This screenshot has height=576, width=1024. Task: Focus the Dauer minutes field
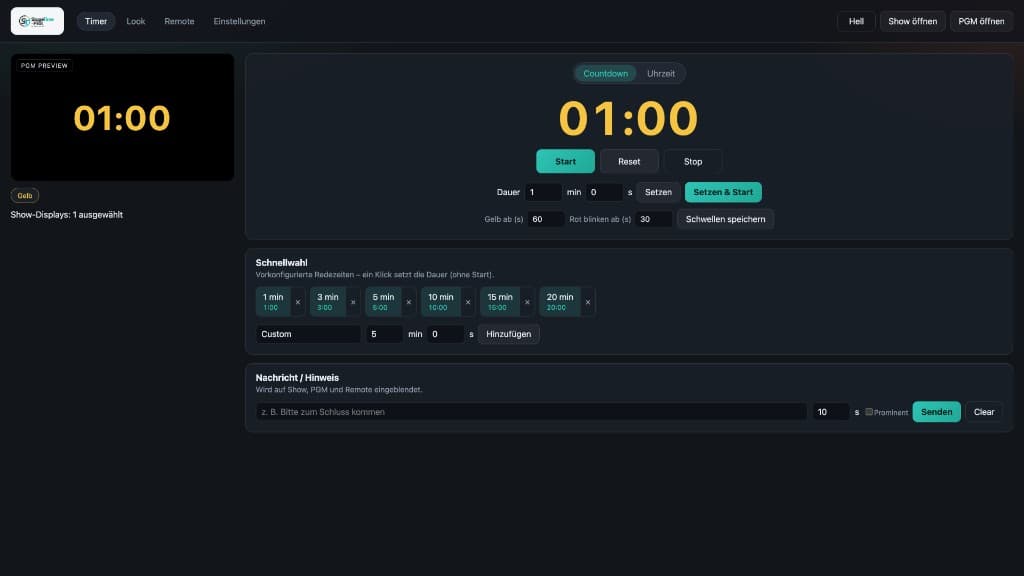coord(543,192)
